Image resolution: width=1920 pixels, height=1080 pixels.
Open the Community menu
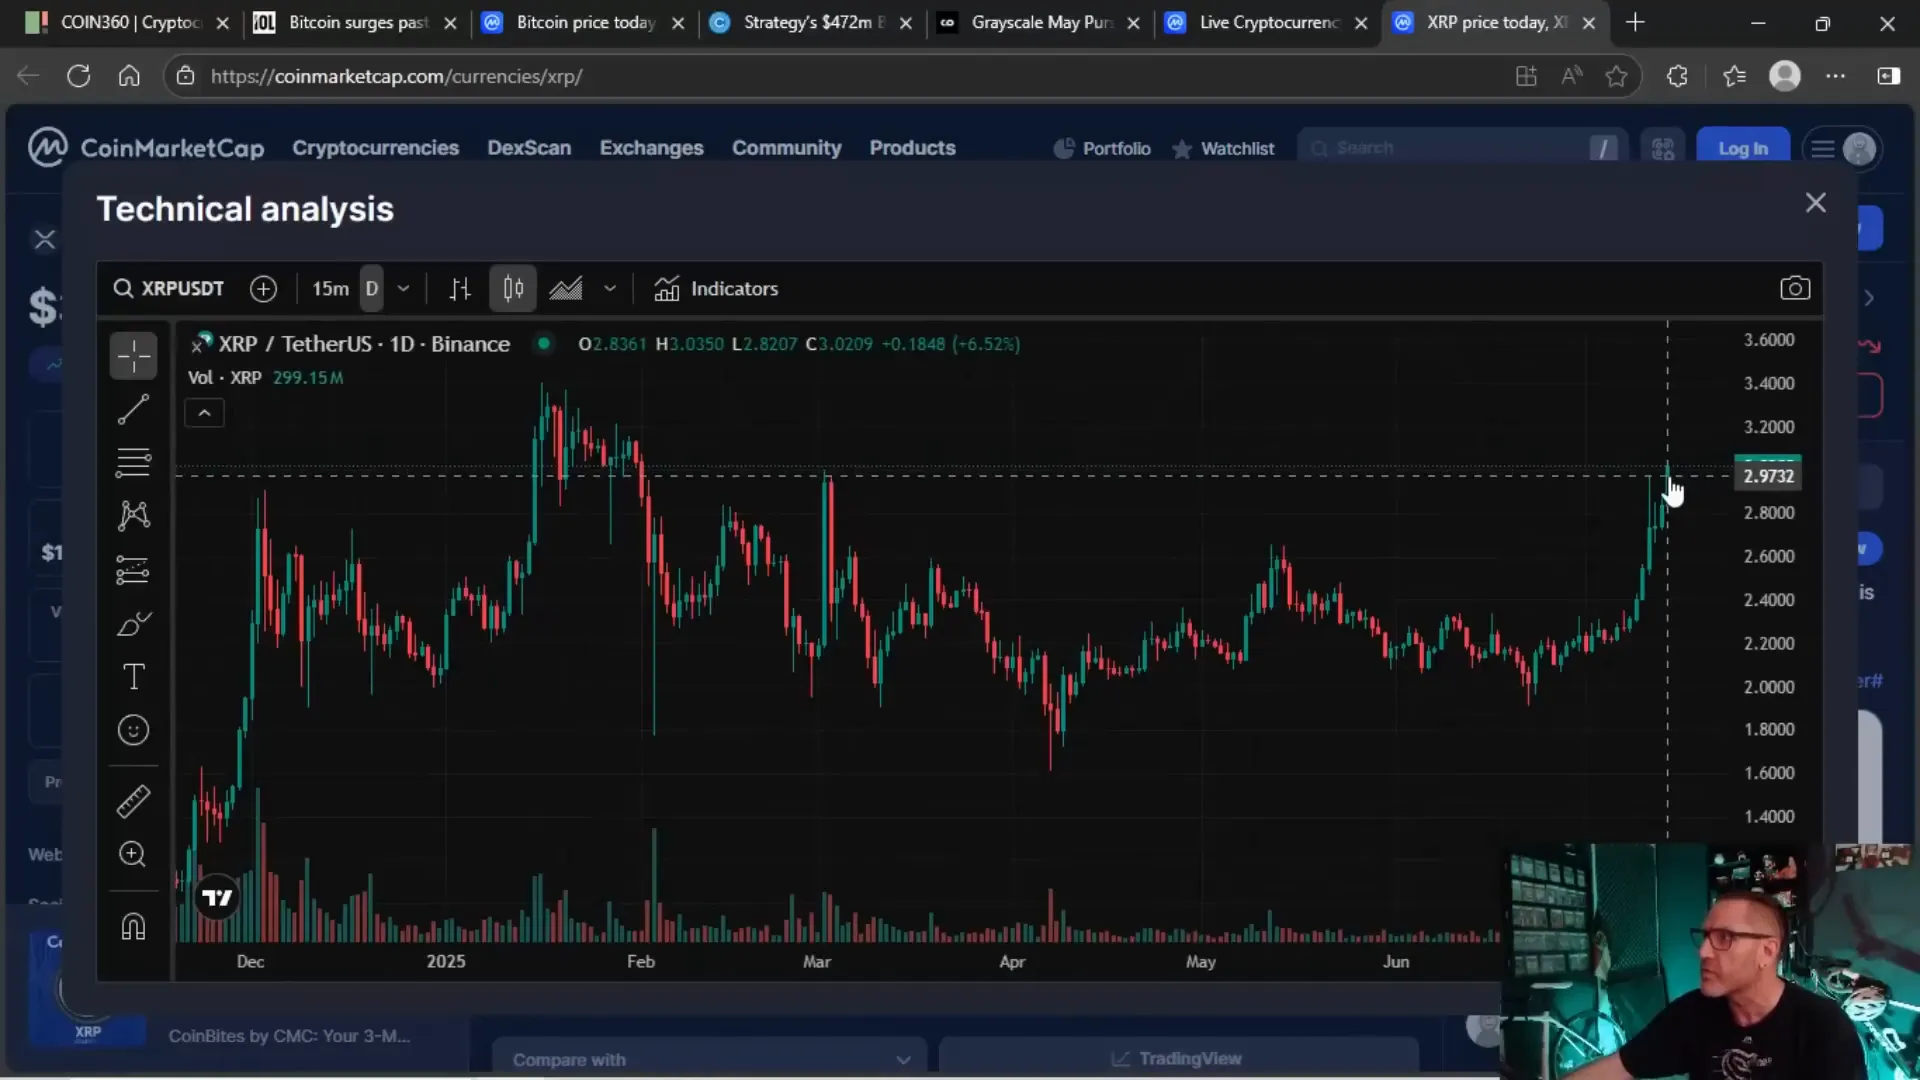tap(786, 148)
